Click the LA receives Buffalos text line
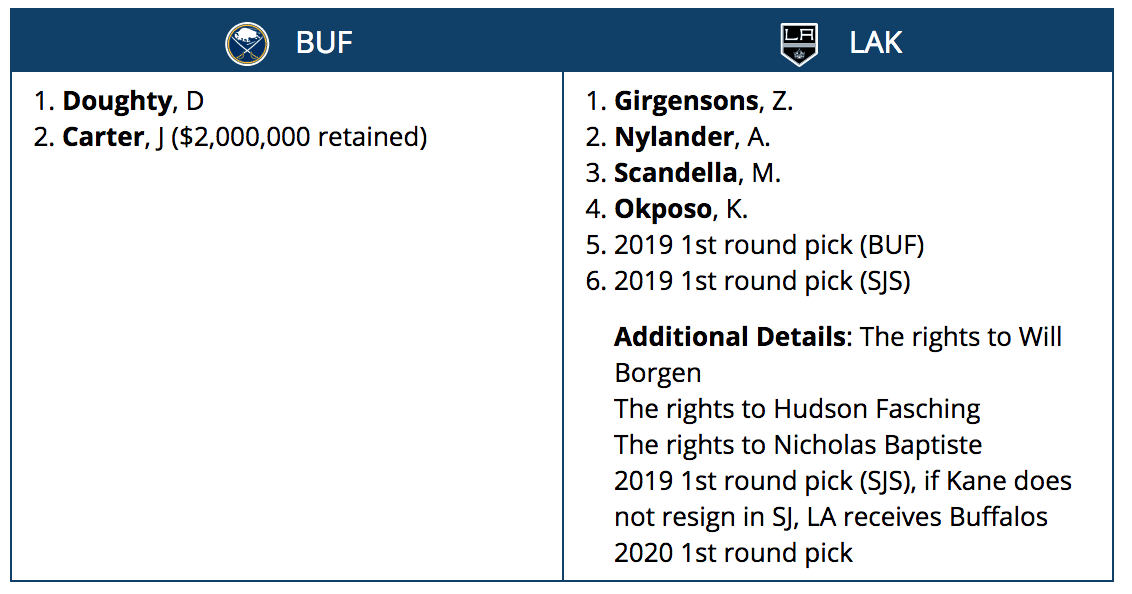 pos(830,517)
